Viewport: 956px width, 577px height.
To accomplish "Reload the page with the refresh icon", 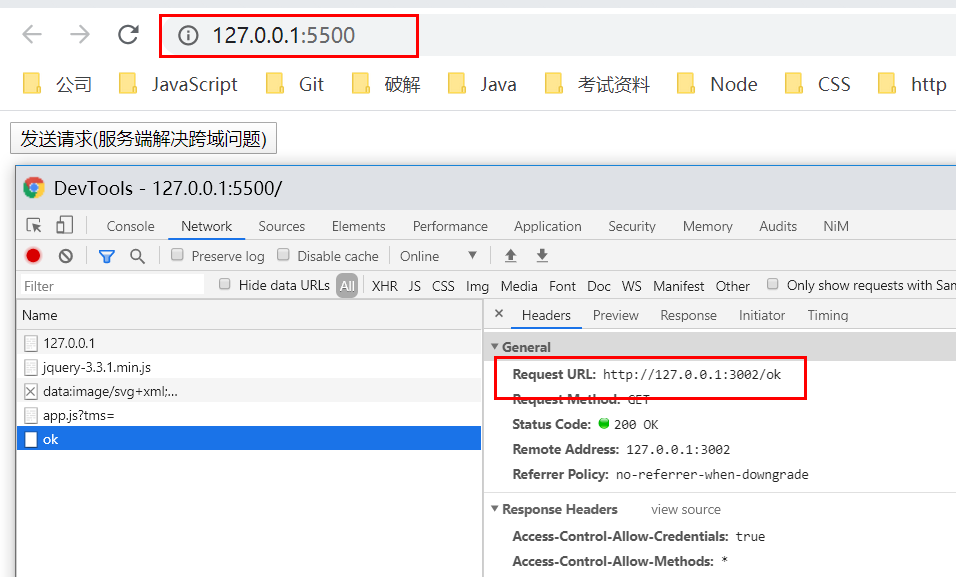I will pos(128,35).
